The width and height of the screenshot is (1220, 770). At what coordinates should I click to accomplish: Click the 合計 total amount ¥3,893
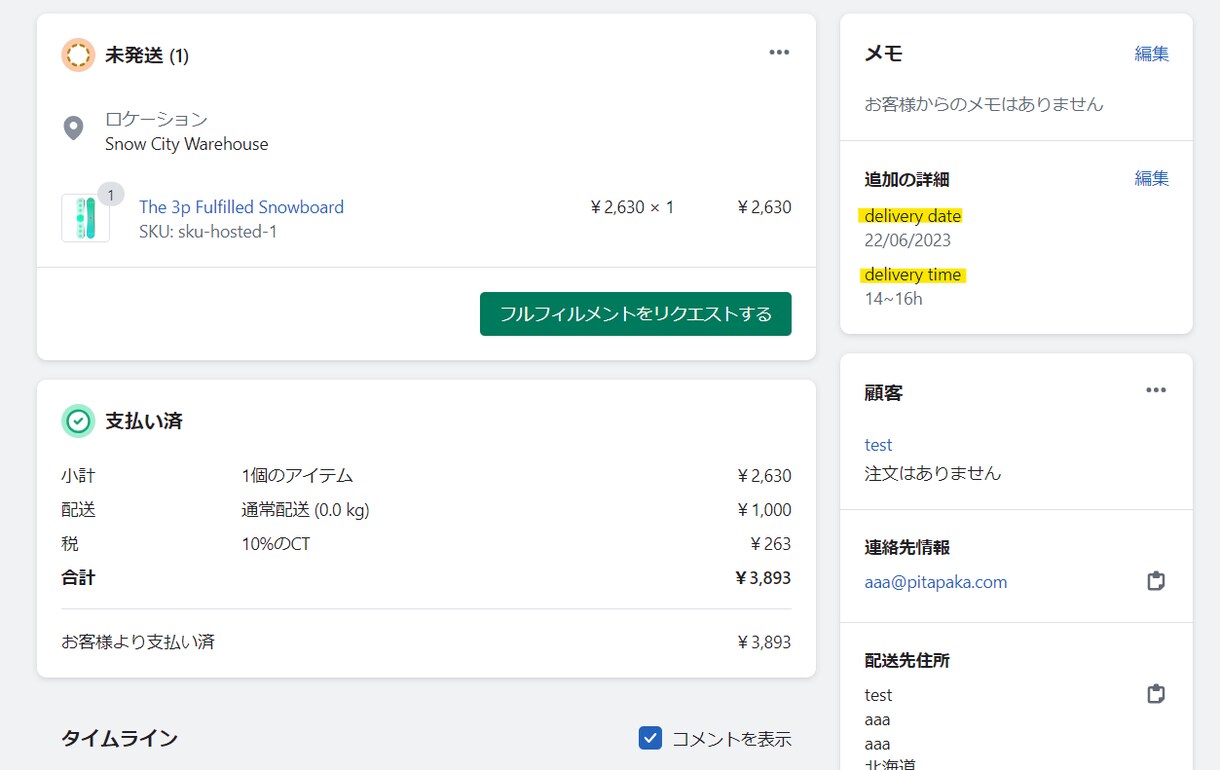[x=763, y=577]
